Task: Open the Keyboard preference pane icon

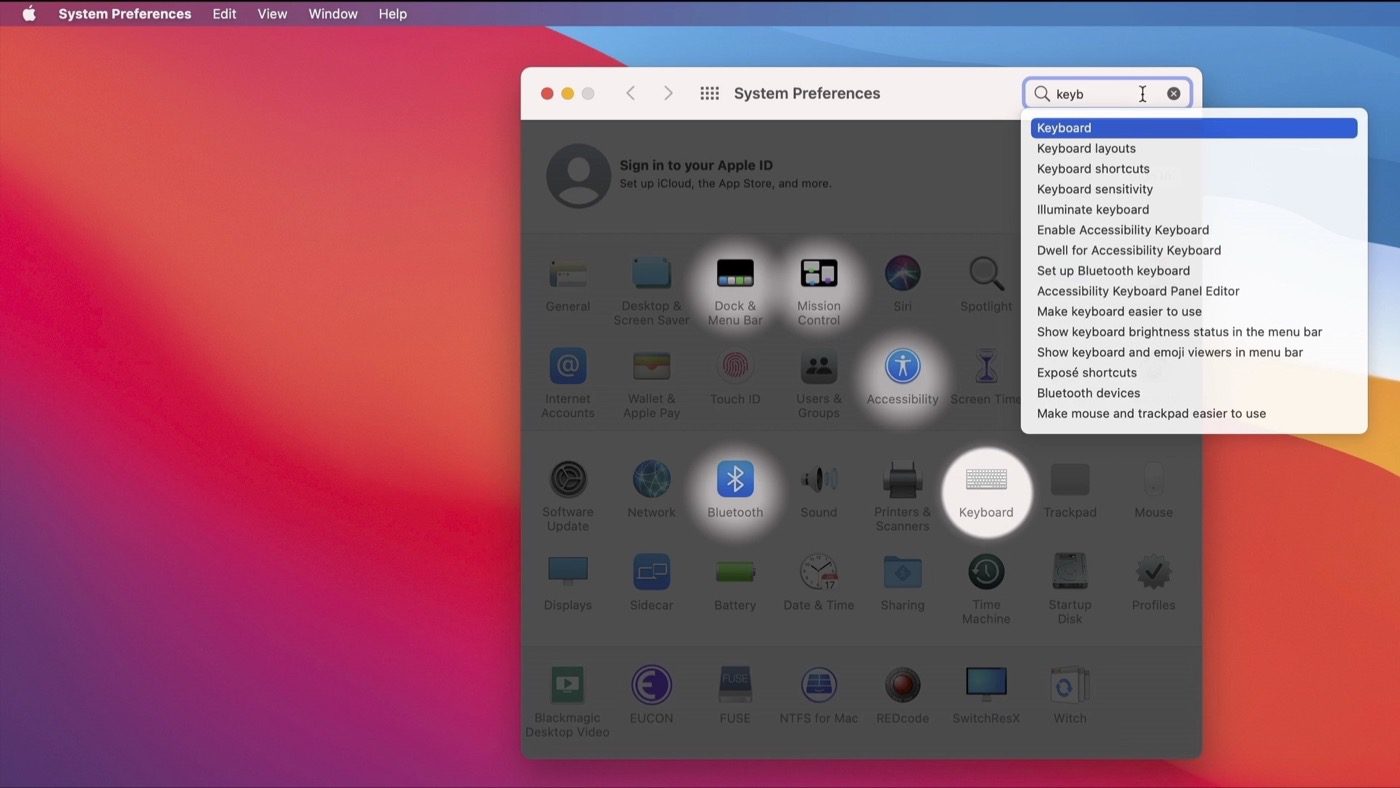Action: 986,480
